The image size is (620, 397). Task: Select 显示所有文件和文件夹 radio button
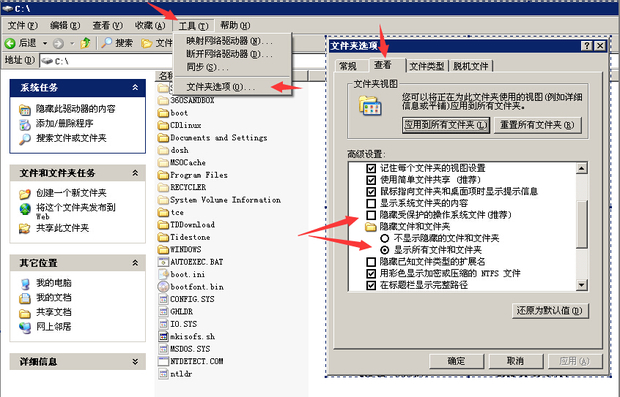(x=384, y=250)
